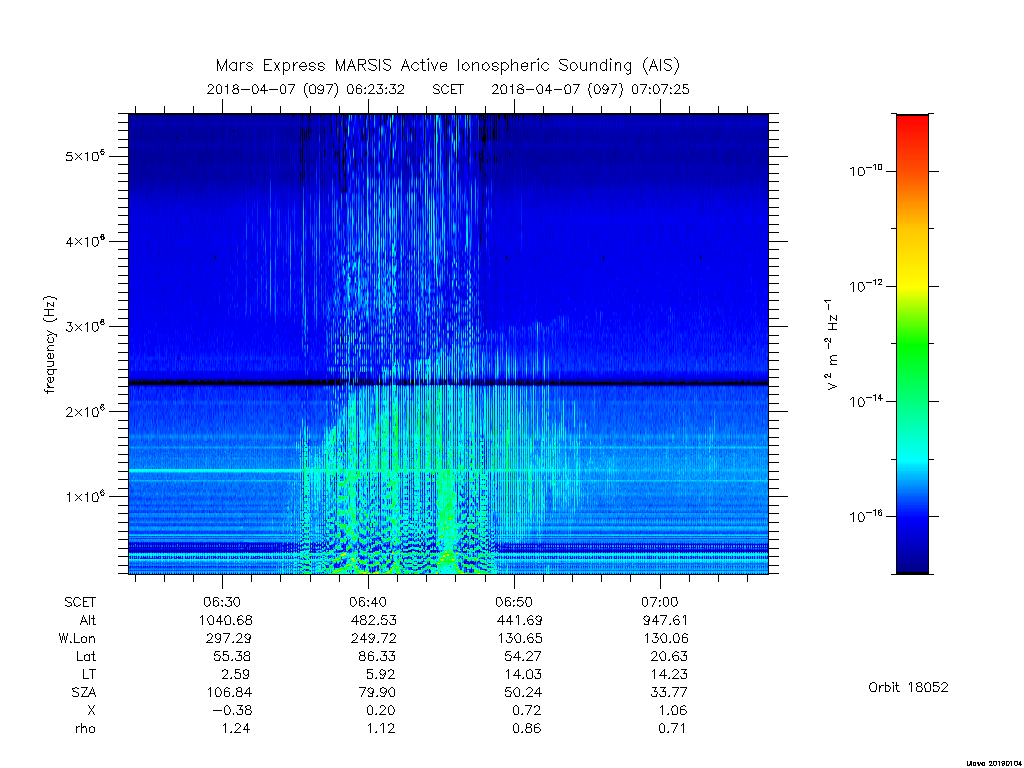
Task: Click the color bar scale
Action: point(912,344)
